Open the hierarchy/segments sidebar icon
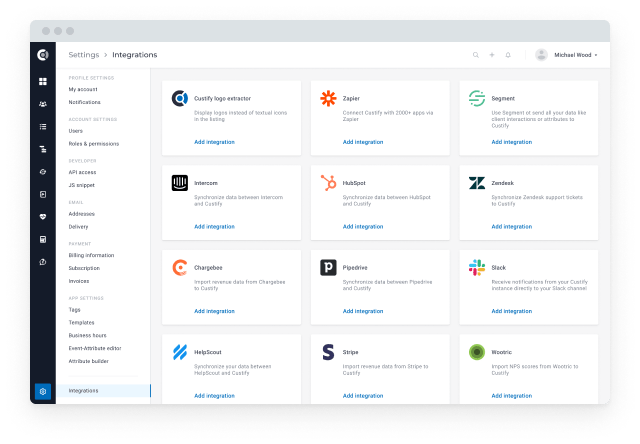The width and height of the screenshot is (640, 444). click(43, 149)
